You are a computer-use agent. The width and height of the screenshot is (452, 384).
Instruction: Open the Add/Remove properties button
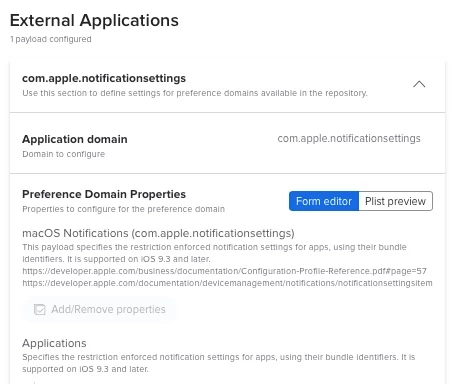tap(99, 309)
